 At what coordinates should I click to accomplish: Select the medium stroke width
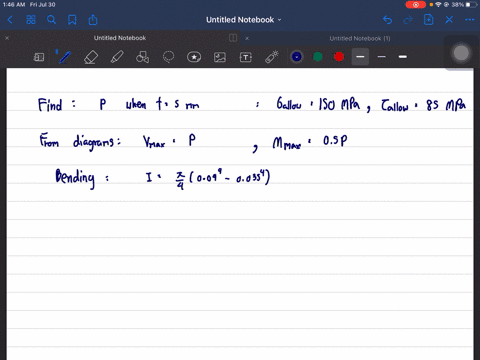(x=403, y=57)
